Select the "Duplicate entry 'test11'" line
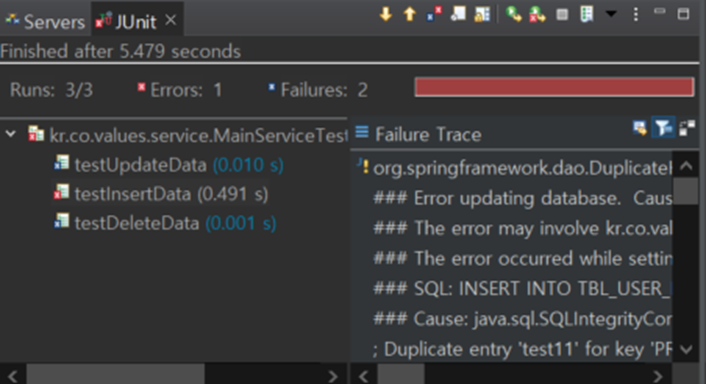The width and height of the screenshot is (706, 384). pyautogui.click(x=522, y=349)
